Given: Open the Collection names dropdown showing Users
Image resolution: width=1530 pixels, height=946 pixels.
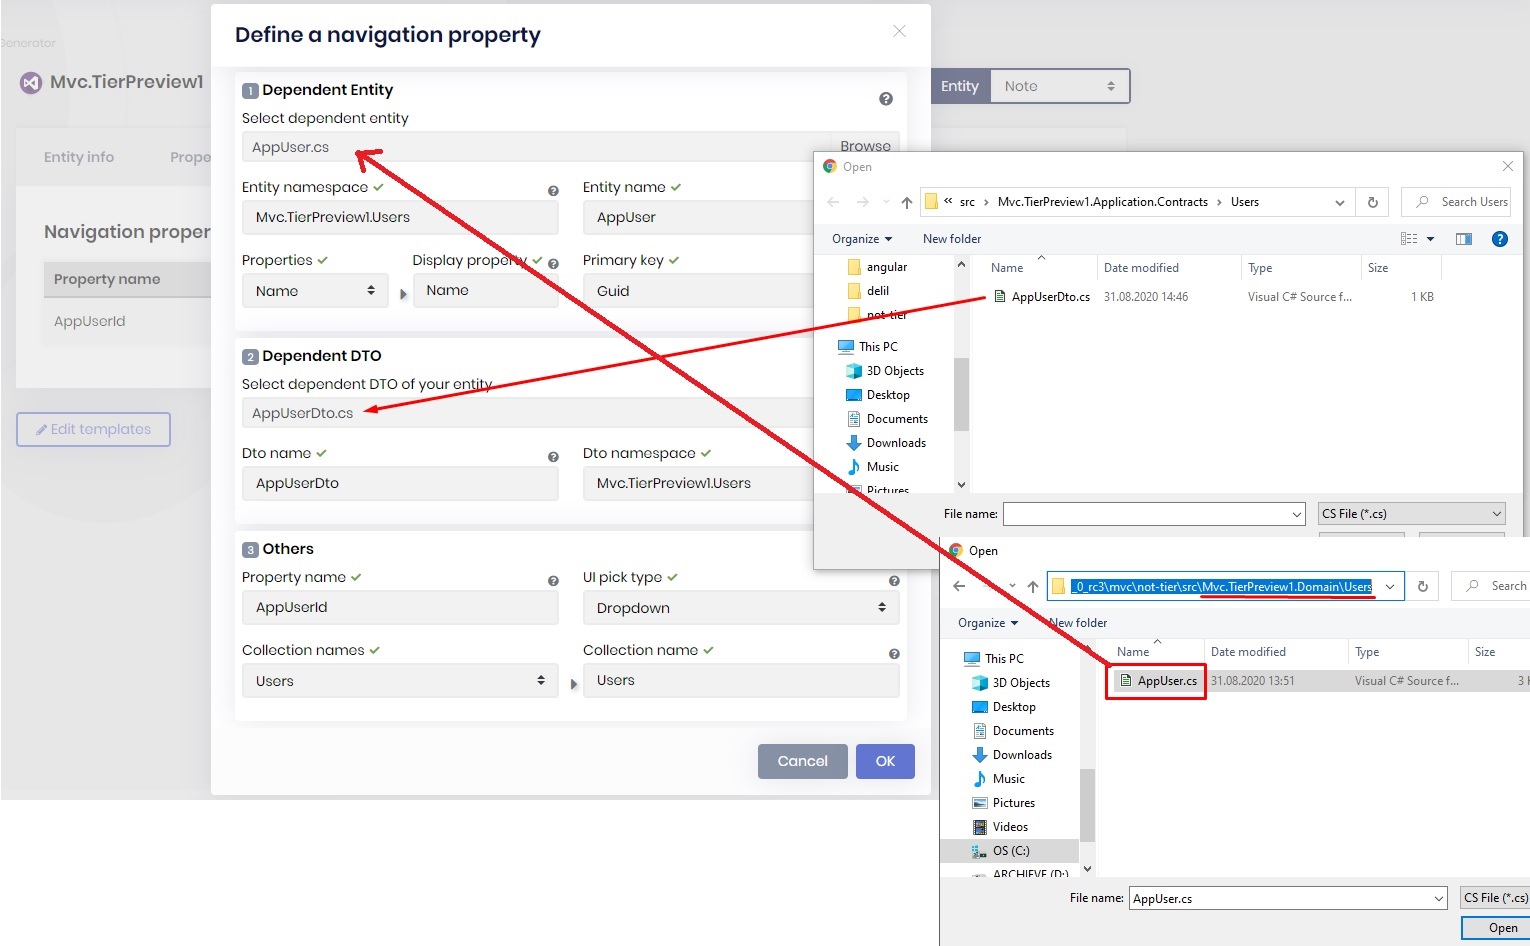Looking at the screenshot, I should pyautogui.click(x=399, y=680).
